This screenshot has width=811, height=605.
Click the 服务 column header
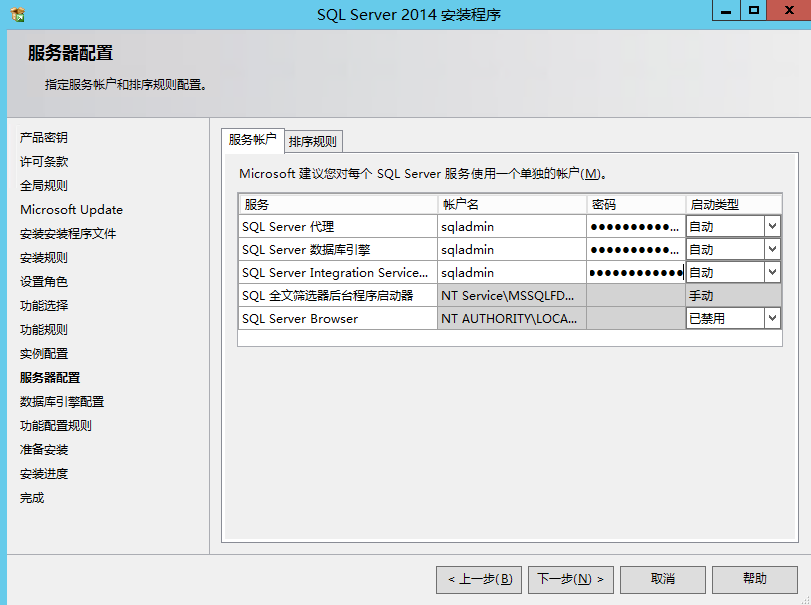338,205
